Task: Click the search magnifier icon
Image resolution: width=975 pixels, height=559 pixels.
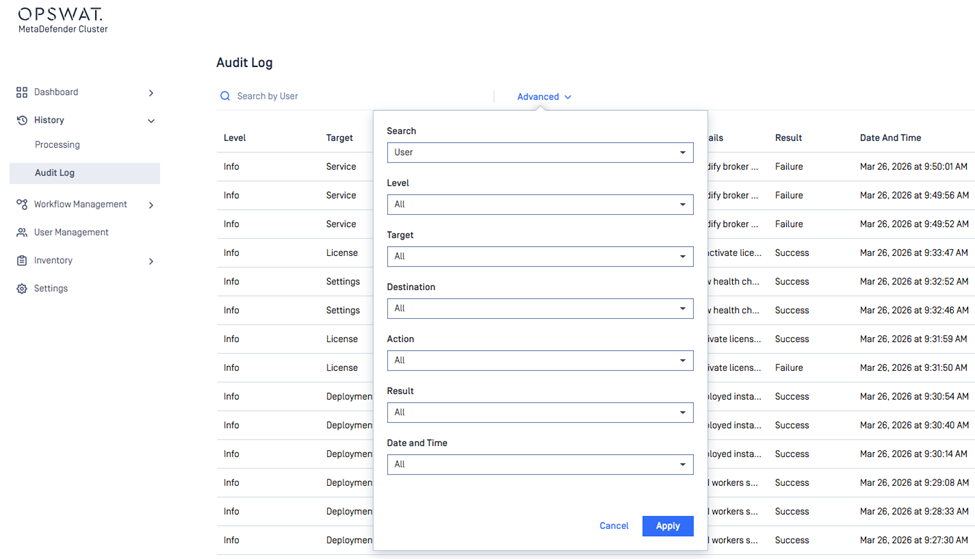Action: (225, 96)
